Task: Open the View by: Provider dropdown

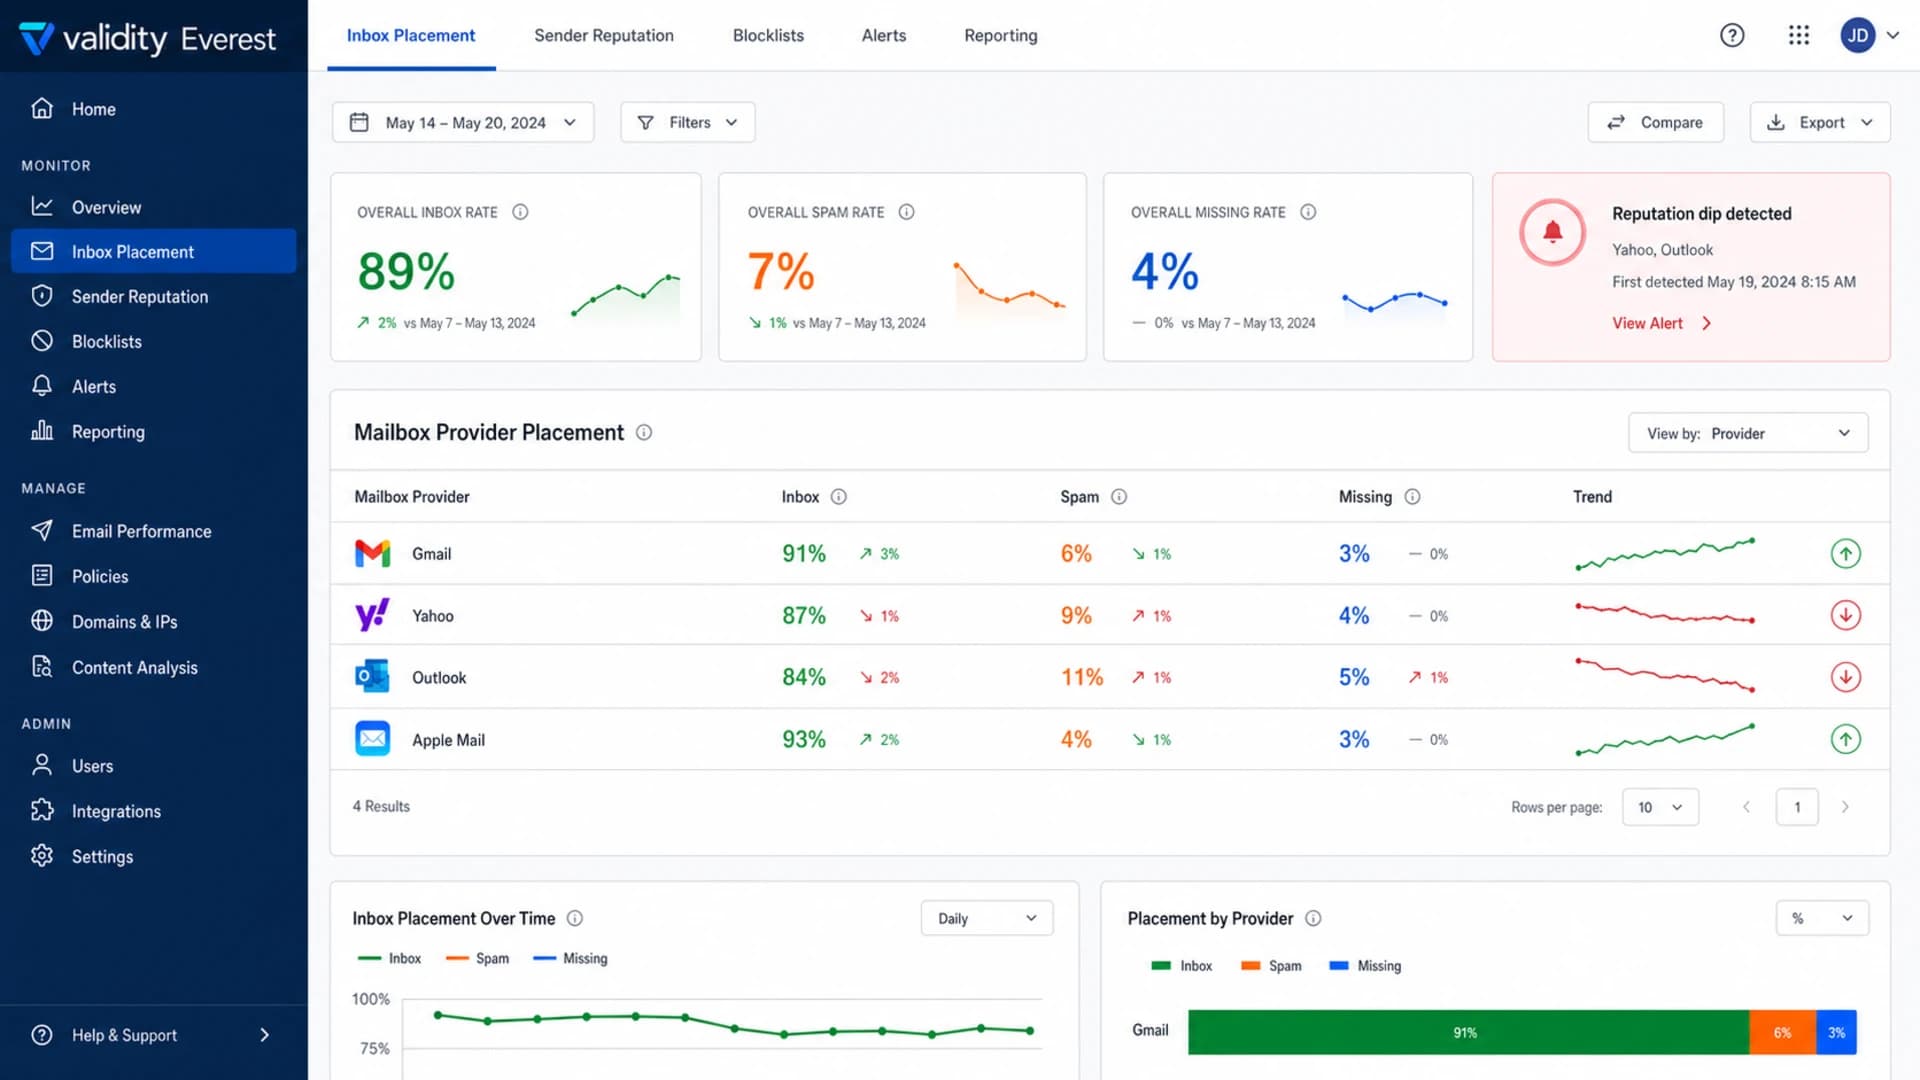Action: 1748,433
